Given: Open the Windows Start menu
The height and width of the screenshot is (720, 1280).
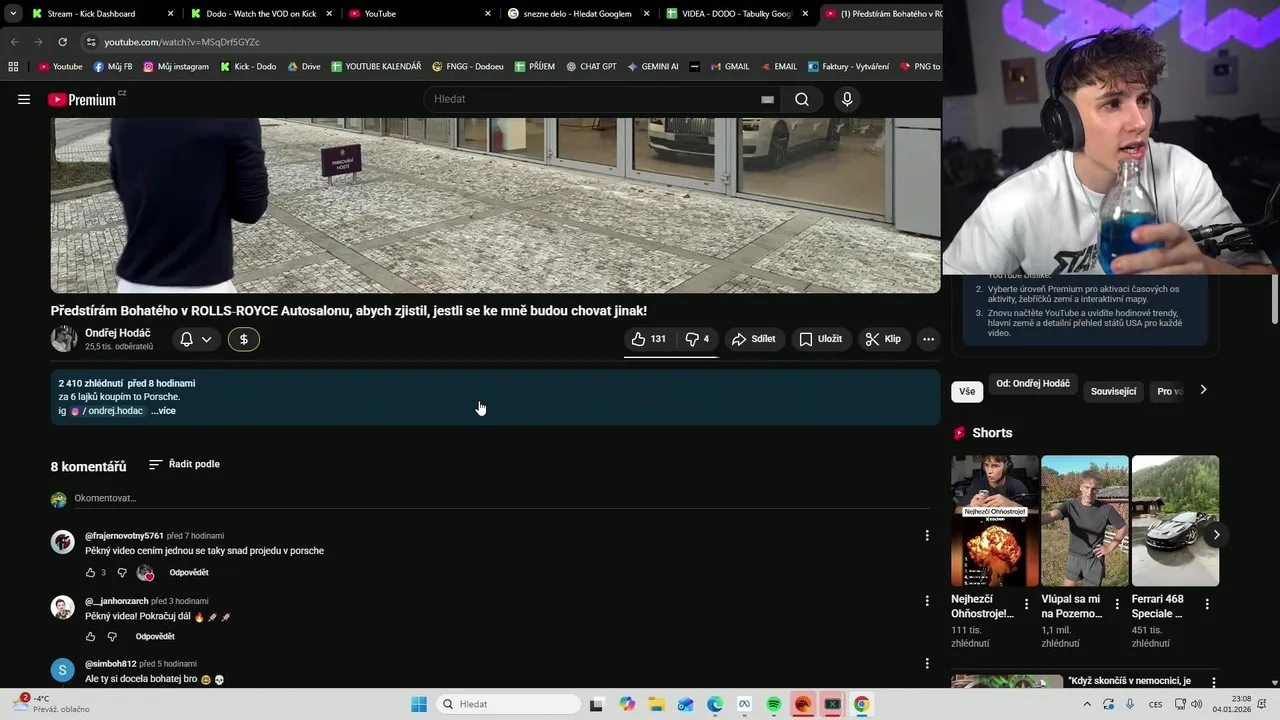Looking at the screenshot, I should pyautogui.click(x=419, y=704).
